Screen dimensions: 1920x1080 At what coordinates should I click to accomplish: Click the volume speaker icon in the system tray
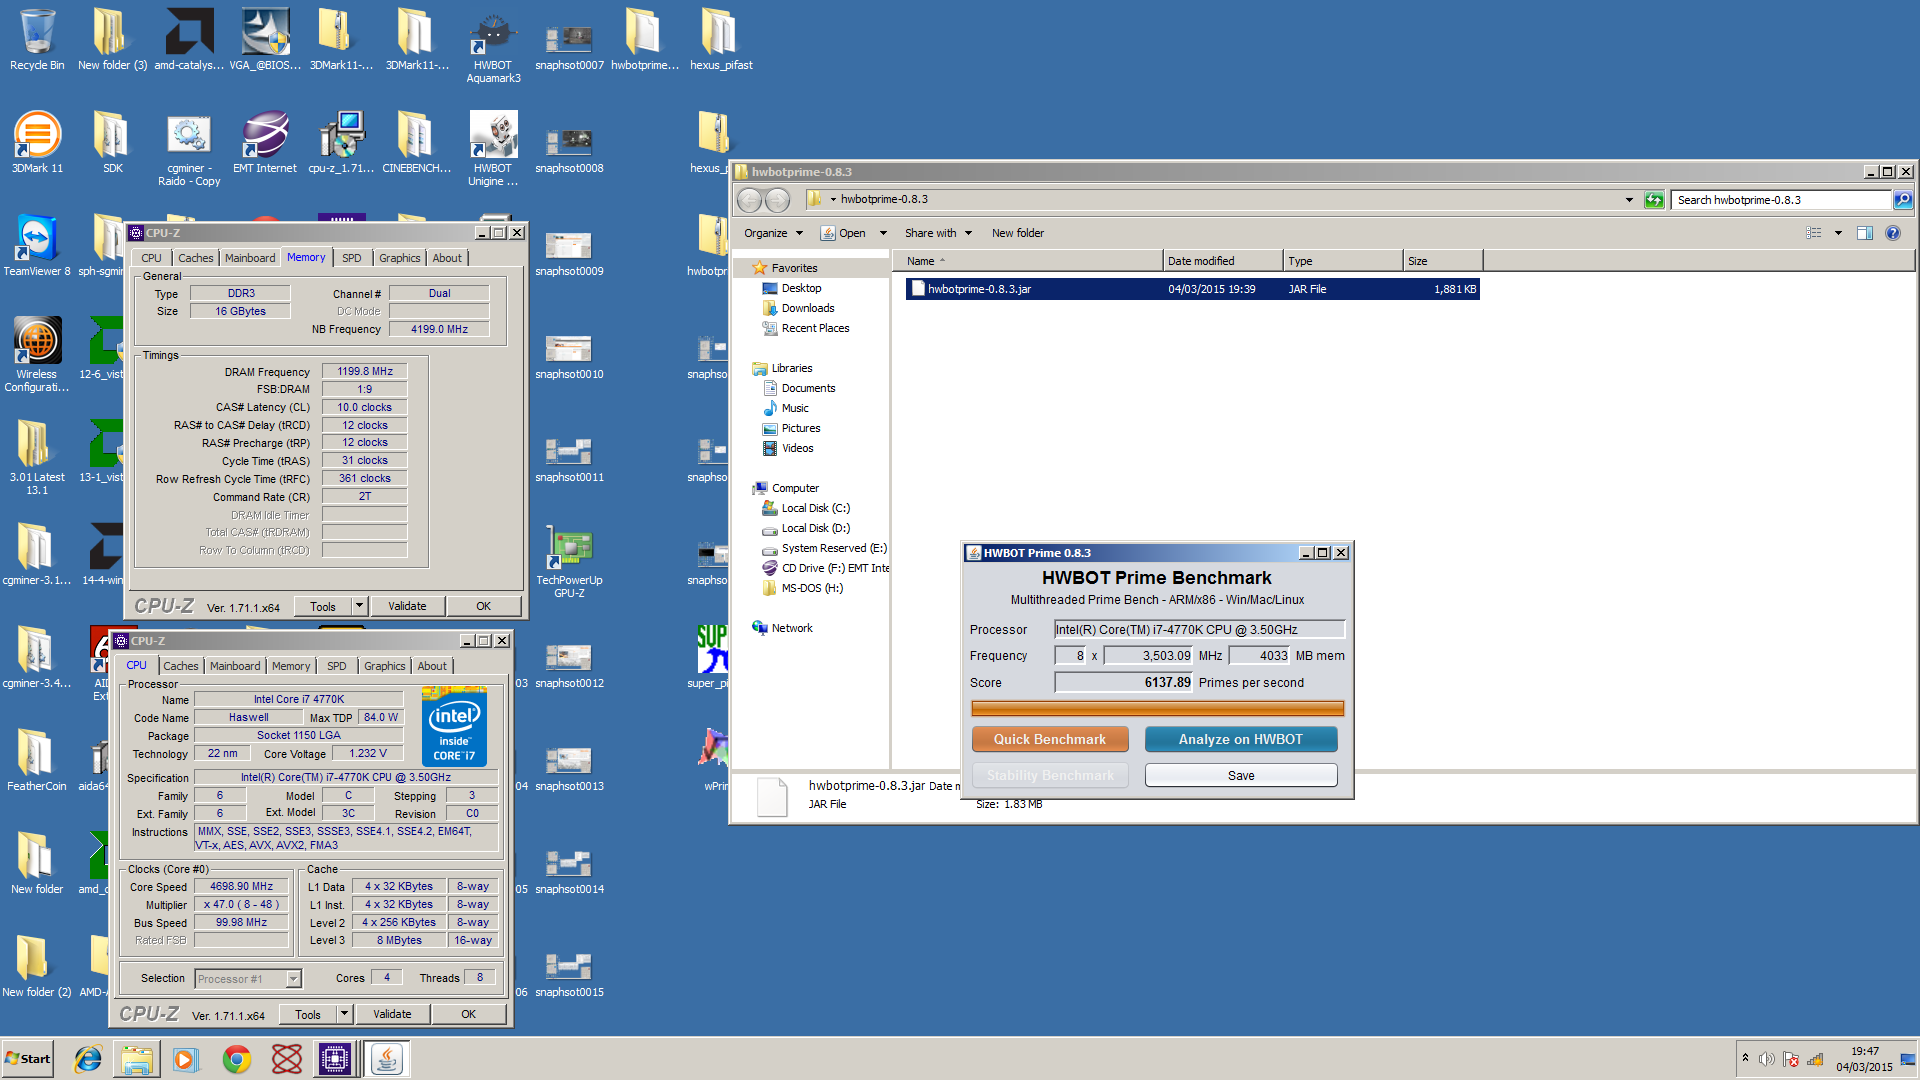point(1766,1059)
